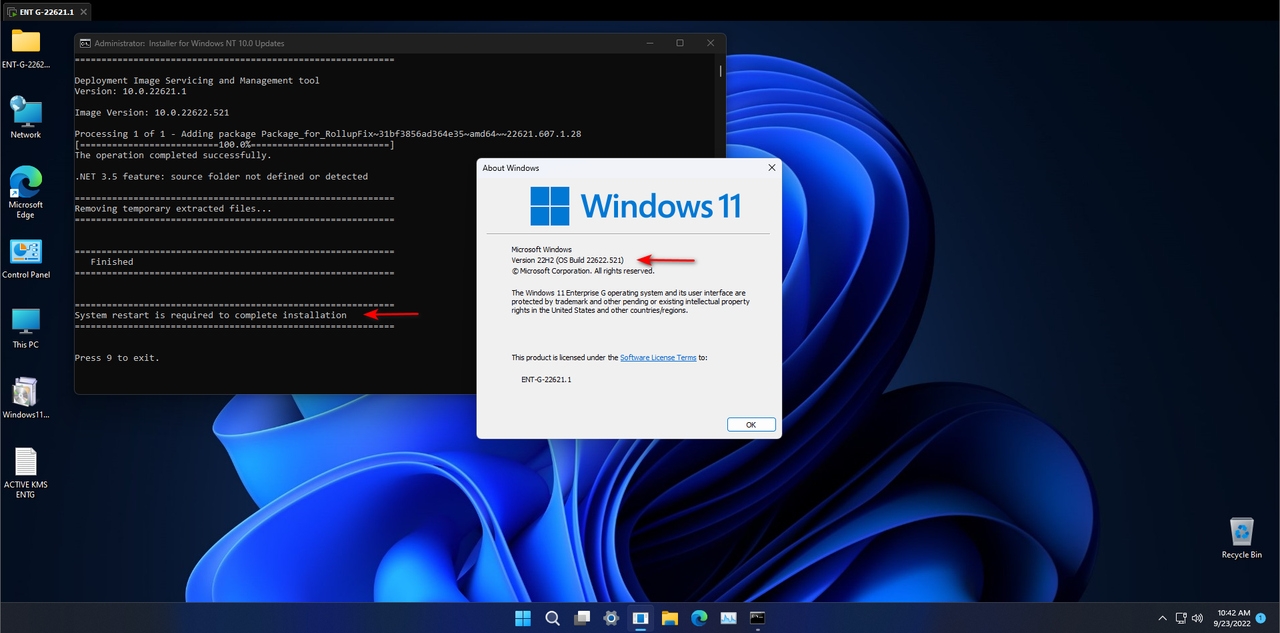Viewport: 1280px width, 633px height.
Task: Select the ACTIVE KMS ENTG text file
Action: pyautogui.click(x=26, y=473)
